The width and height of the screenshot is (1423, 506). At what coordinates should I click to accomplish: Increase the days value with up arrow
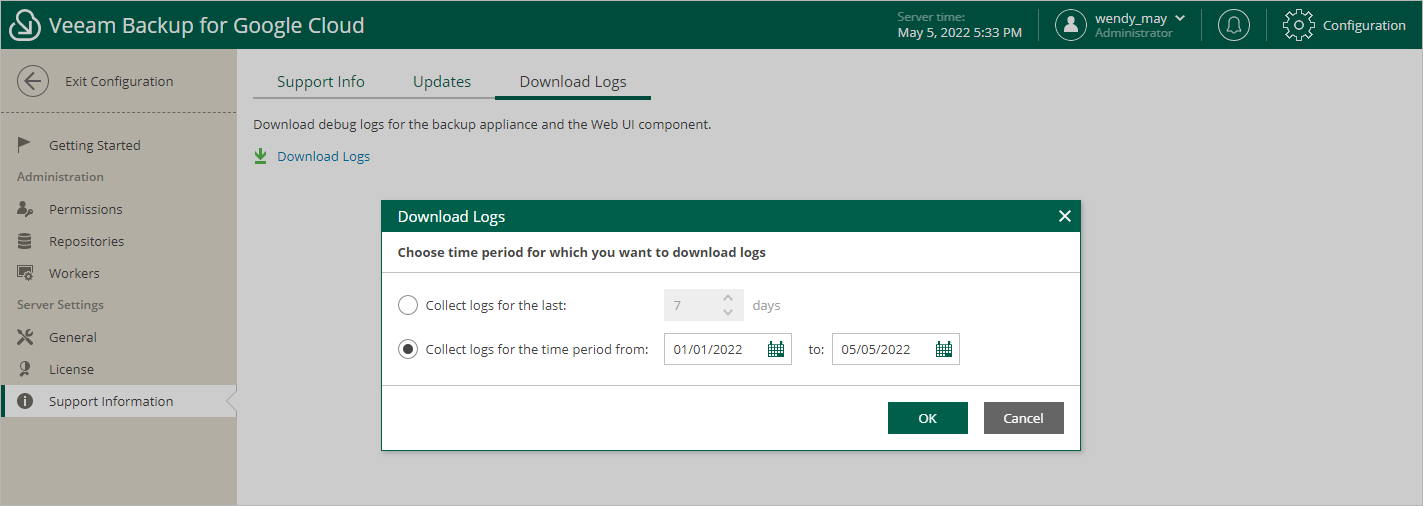(728, 298)
